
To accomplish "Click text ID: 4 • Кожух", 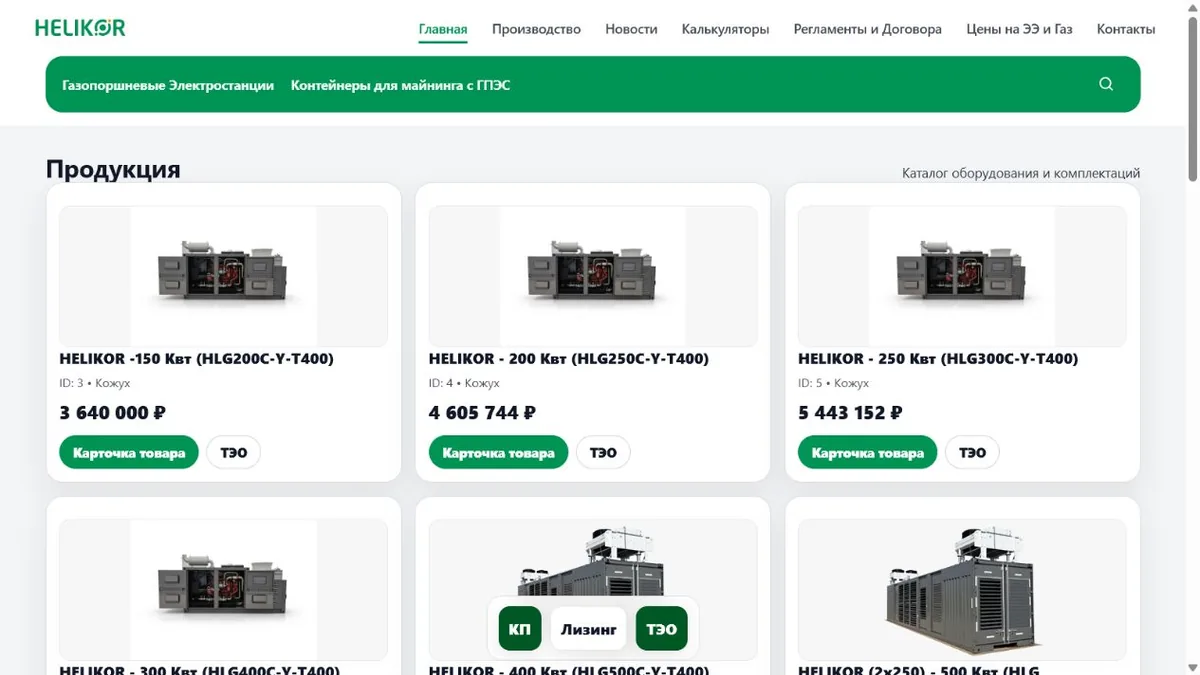I will pyautogui.click(x=464, y=383).
